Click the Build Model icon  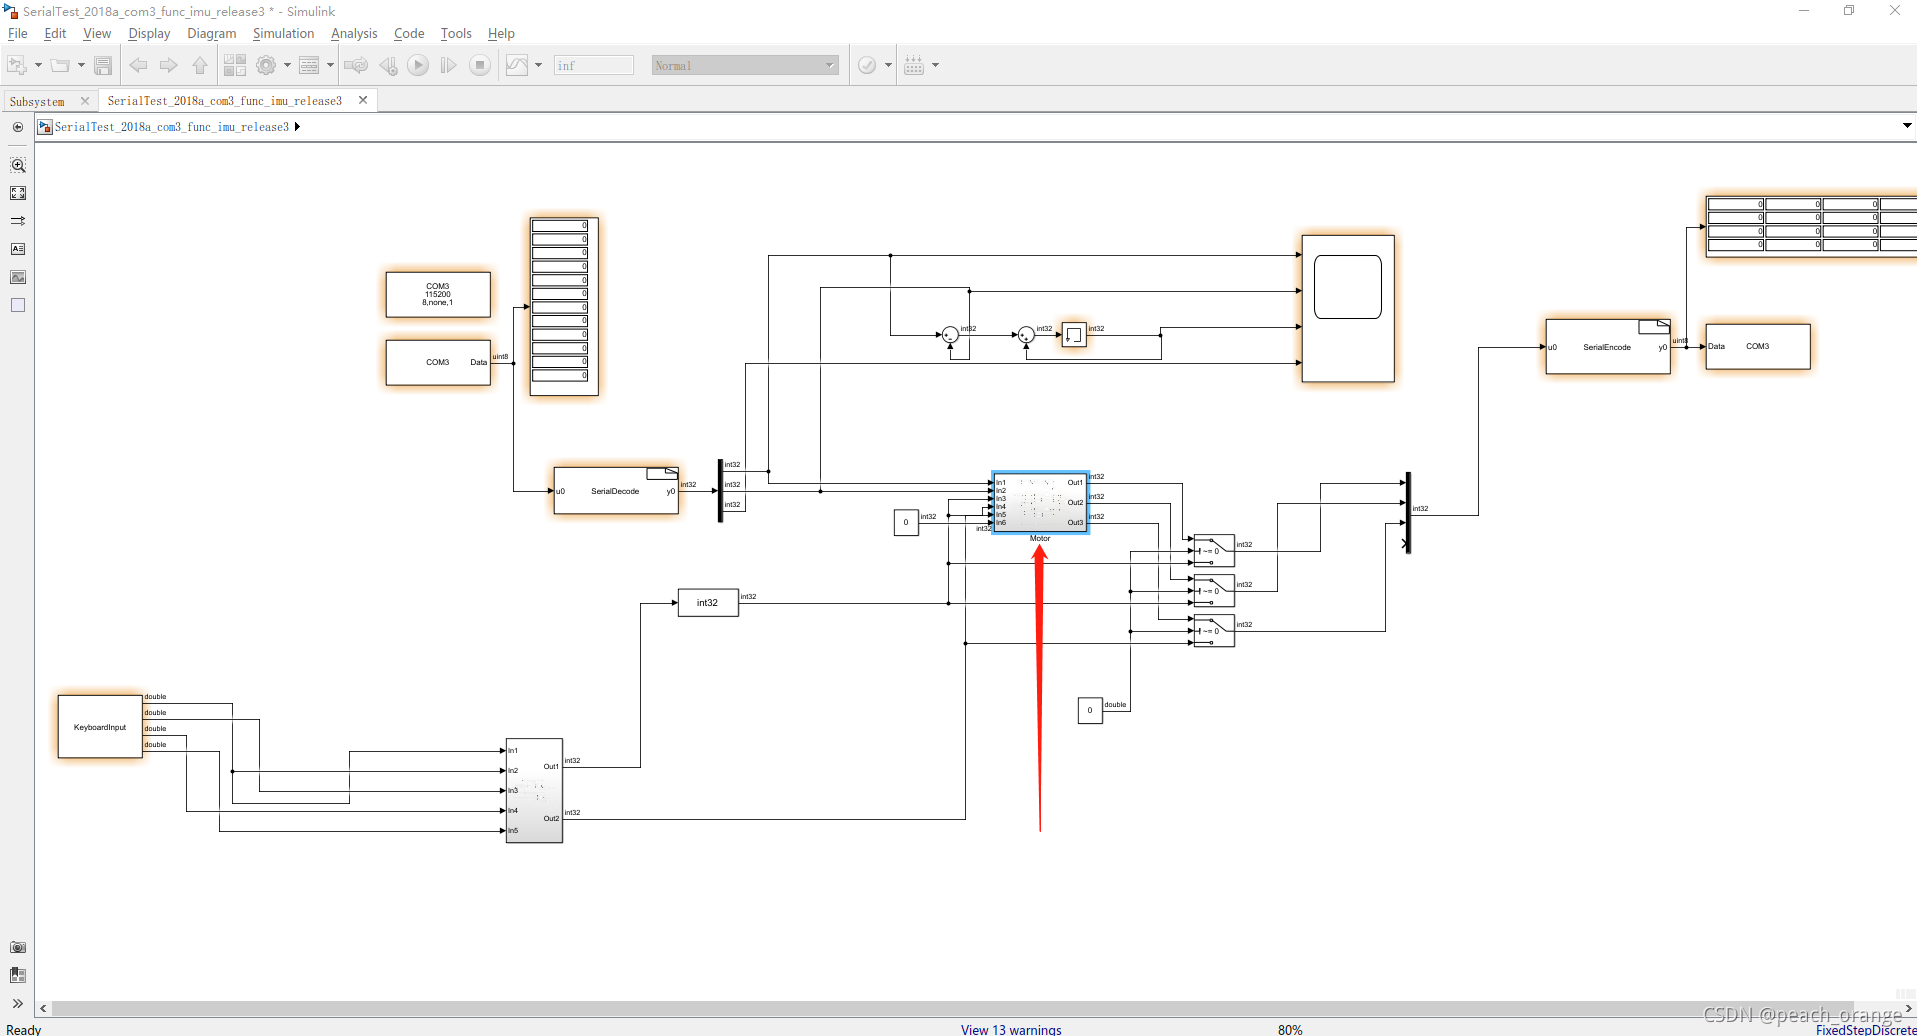914,65
